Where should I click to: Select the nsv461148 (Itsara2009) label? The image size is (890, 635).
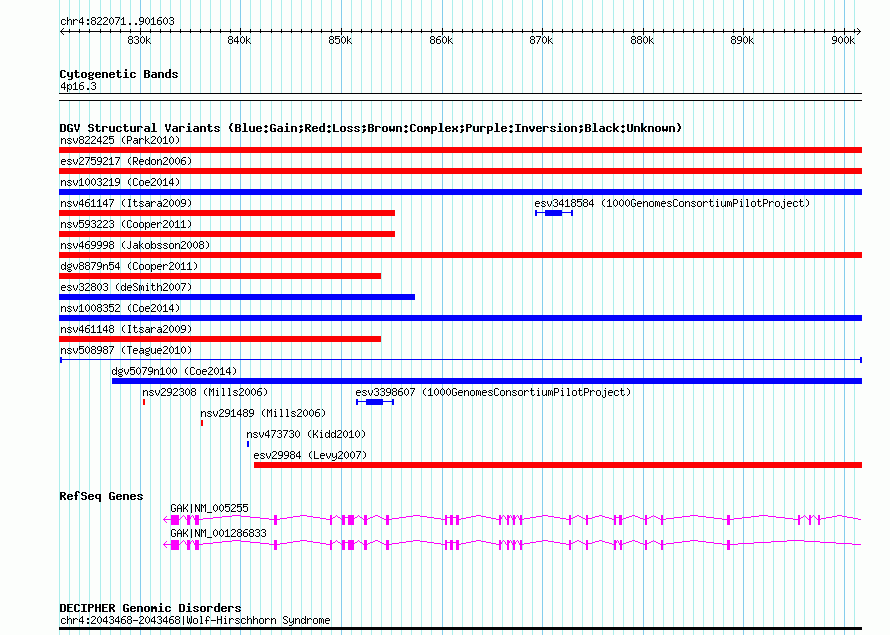[x=126, y=329]
